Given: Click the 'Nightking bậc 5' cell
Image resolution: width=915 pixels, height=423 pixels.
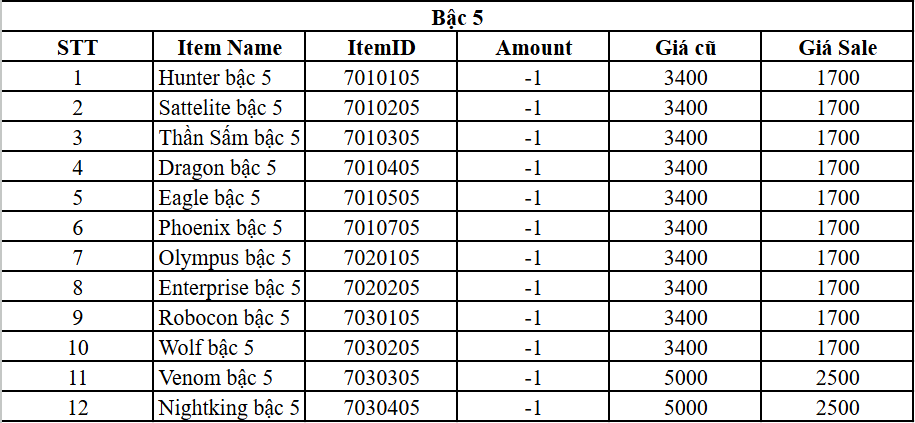Looking at the screenshot, I should [229, 408].
